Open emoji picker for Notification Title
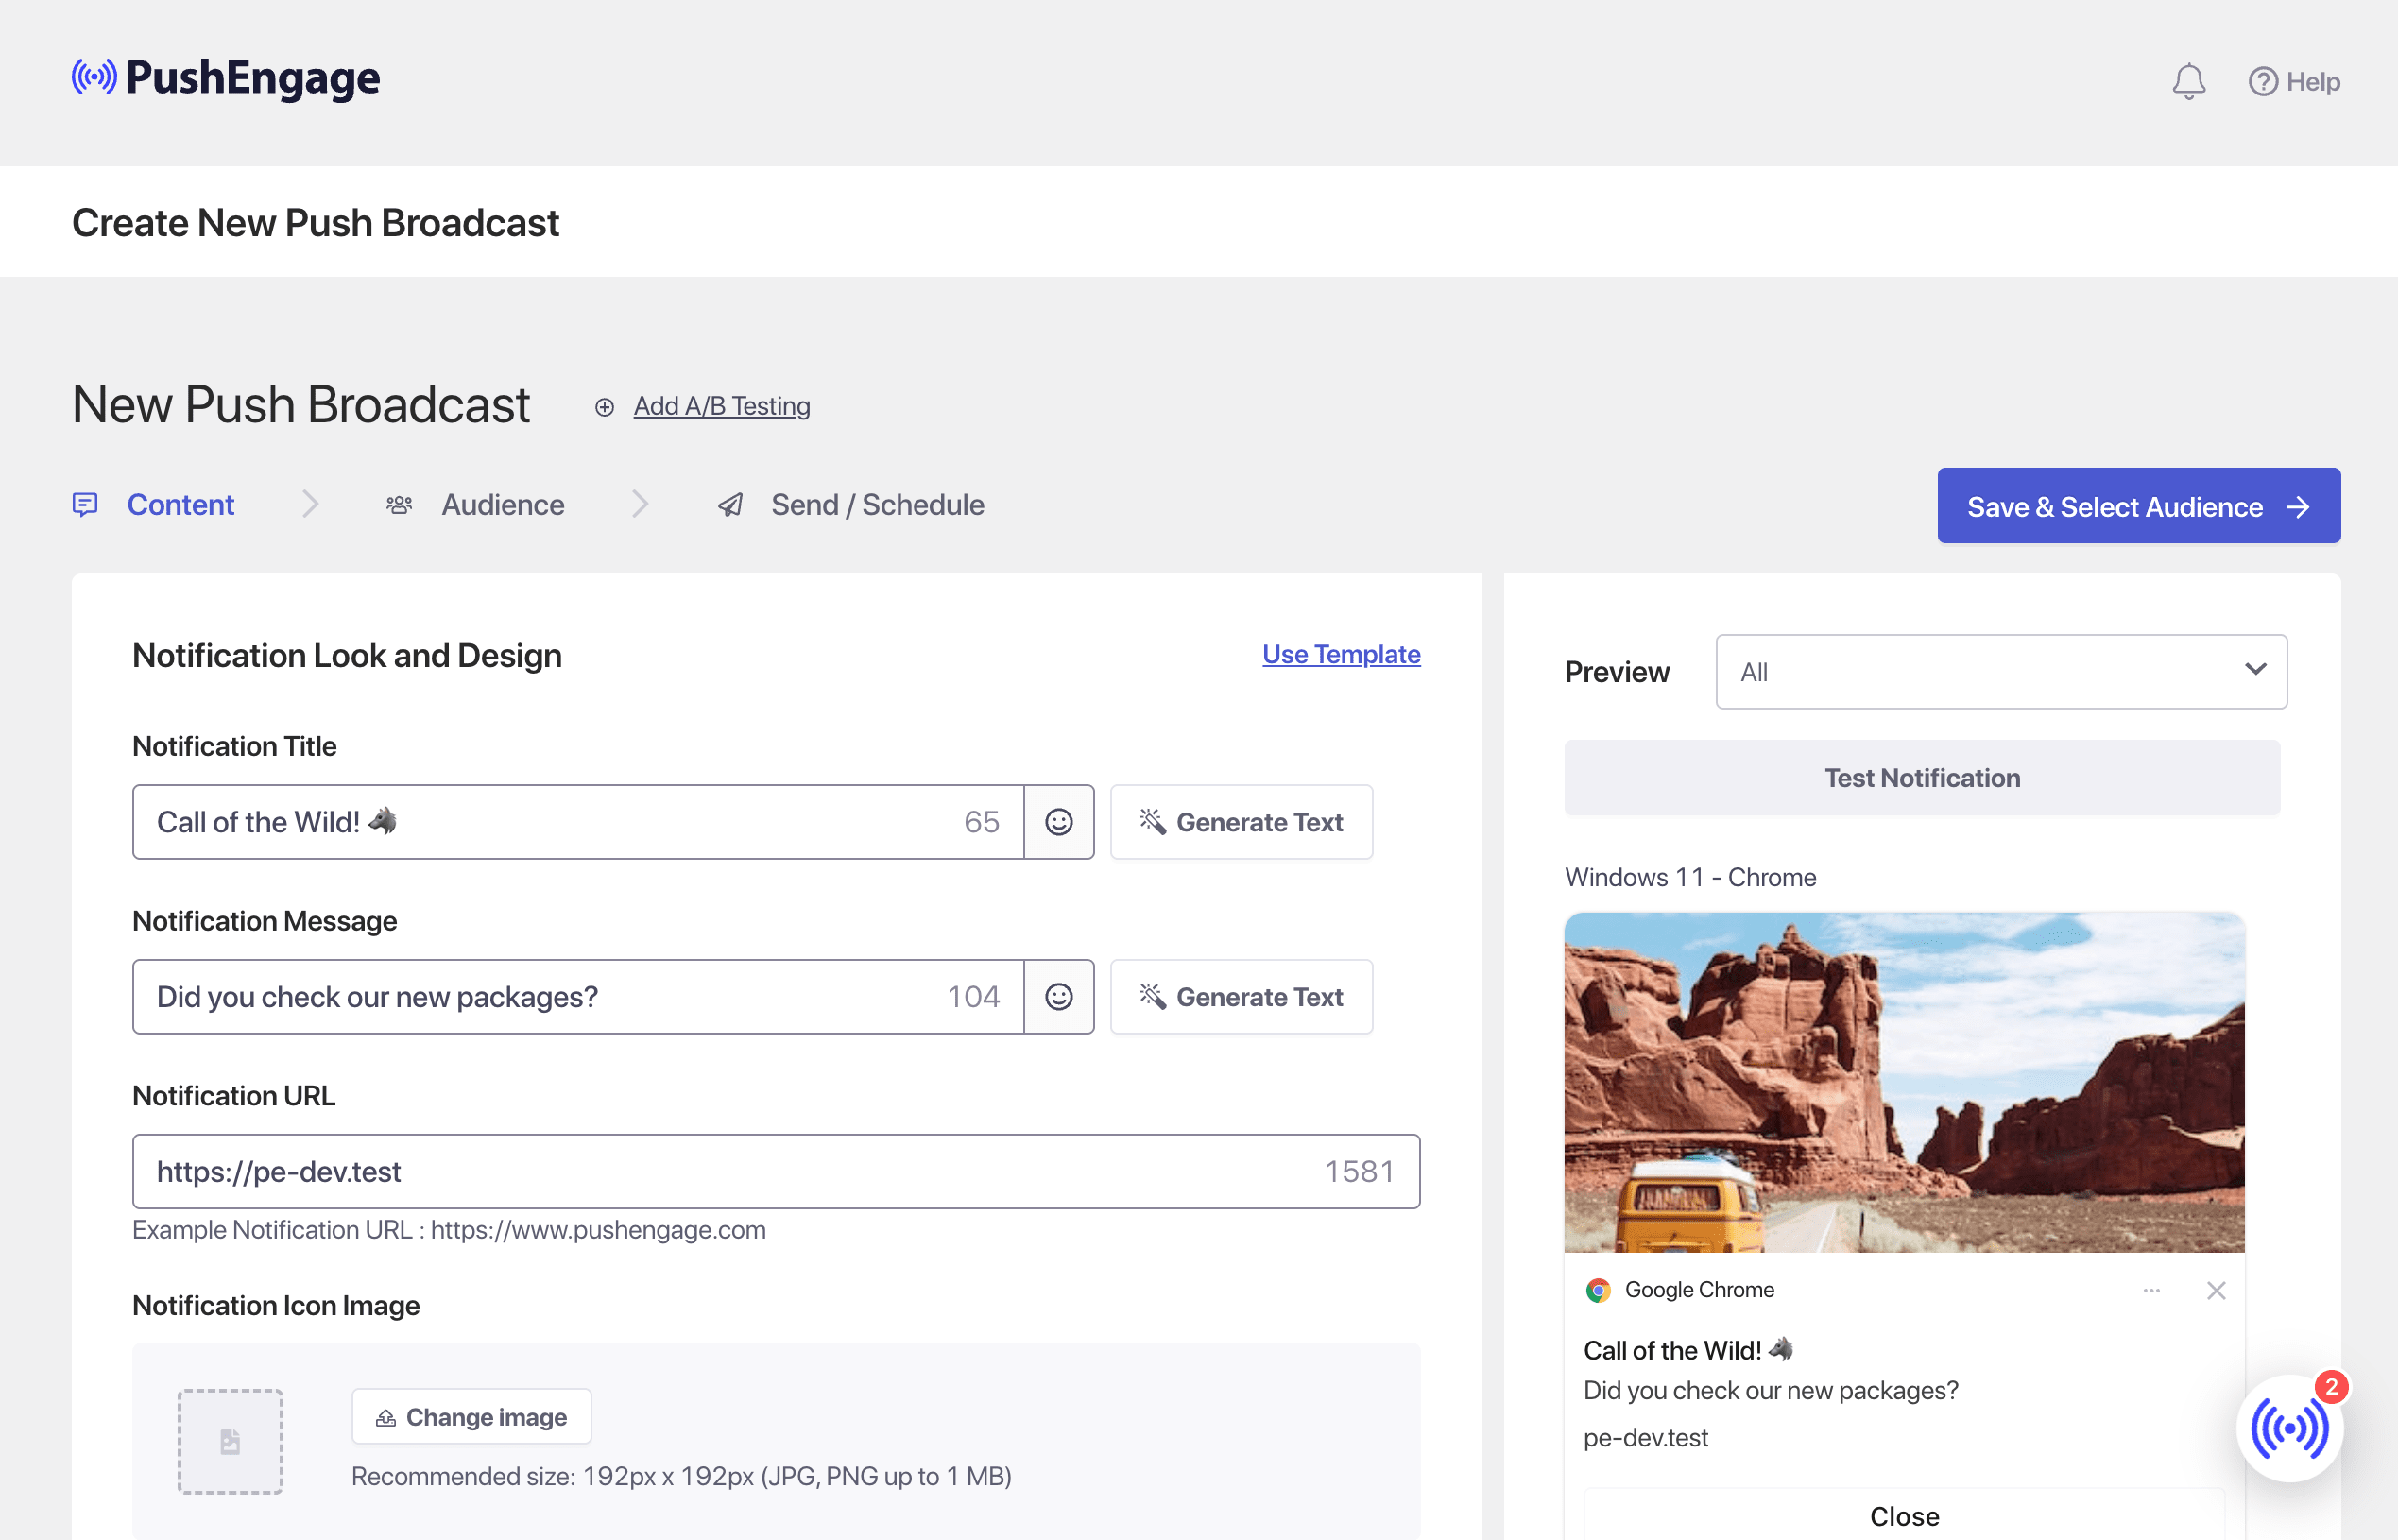The height and width of the screenshot is (1540, 2398). click(x=1058, y=822)
